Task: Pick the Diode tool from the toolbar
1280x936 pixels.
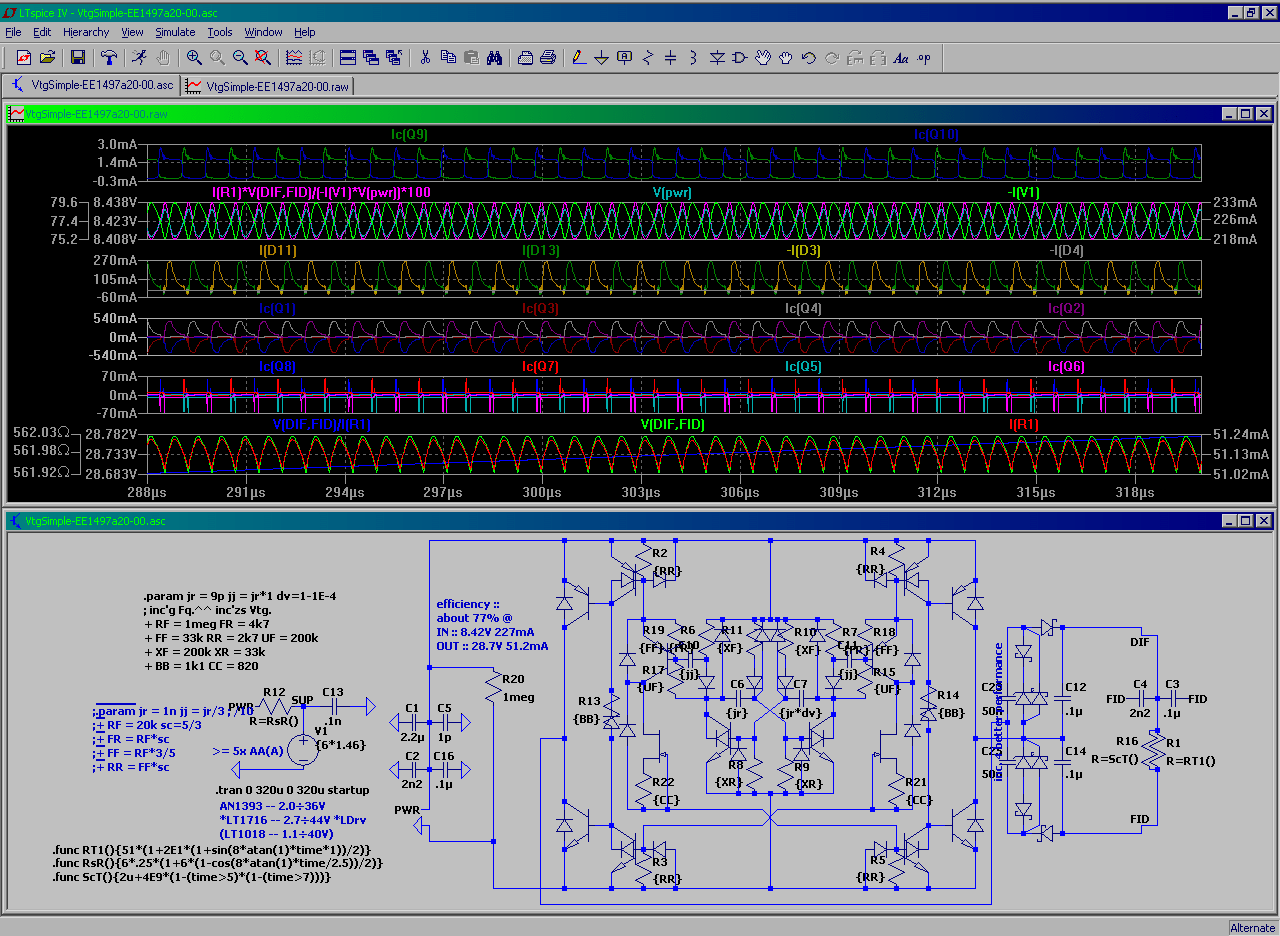Action: (717, 58)
